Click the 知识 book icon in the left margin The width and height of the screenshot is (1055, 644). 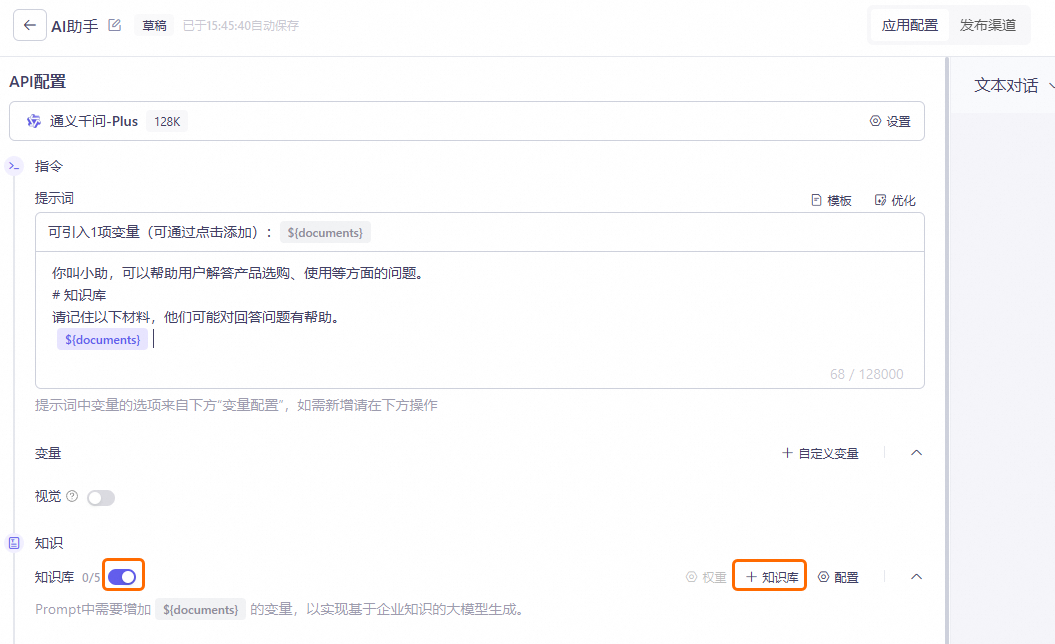(13, 543)
